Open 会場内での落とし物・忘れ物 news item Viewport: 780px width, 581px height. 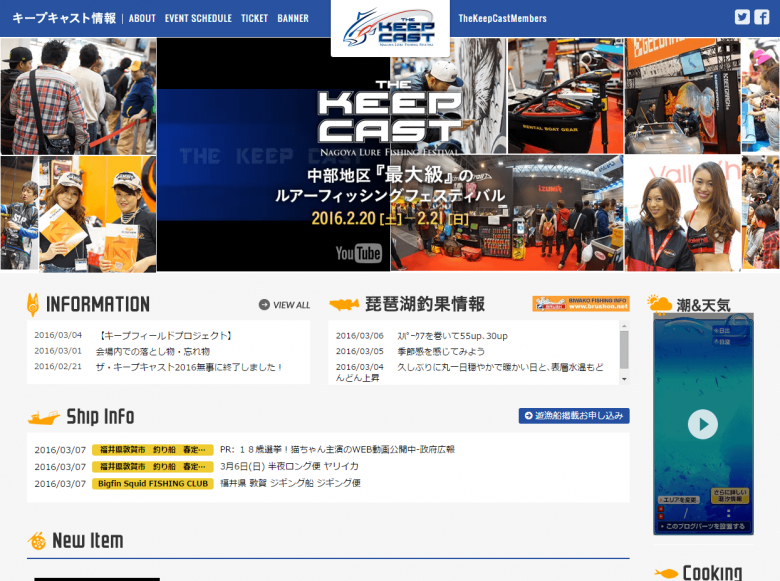click(153, 352)
